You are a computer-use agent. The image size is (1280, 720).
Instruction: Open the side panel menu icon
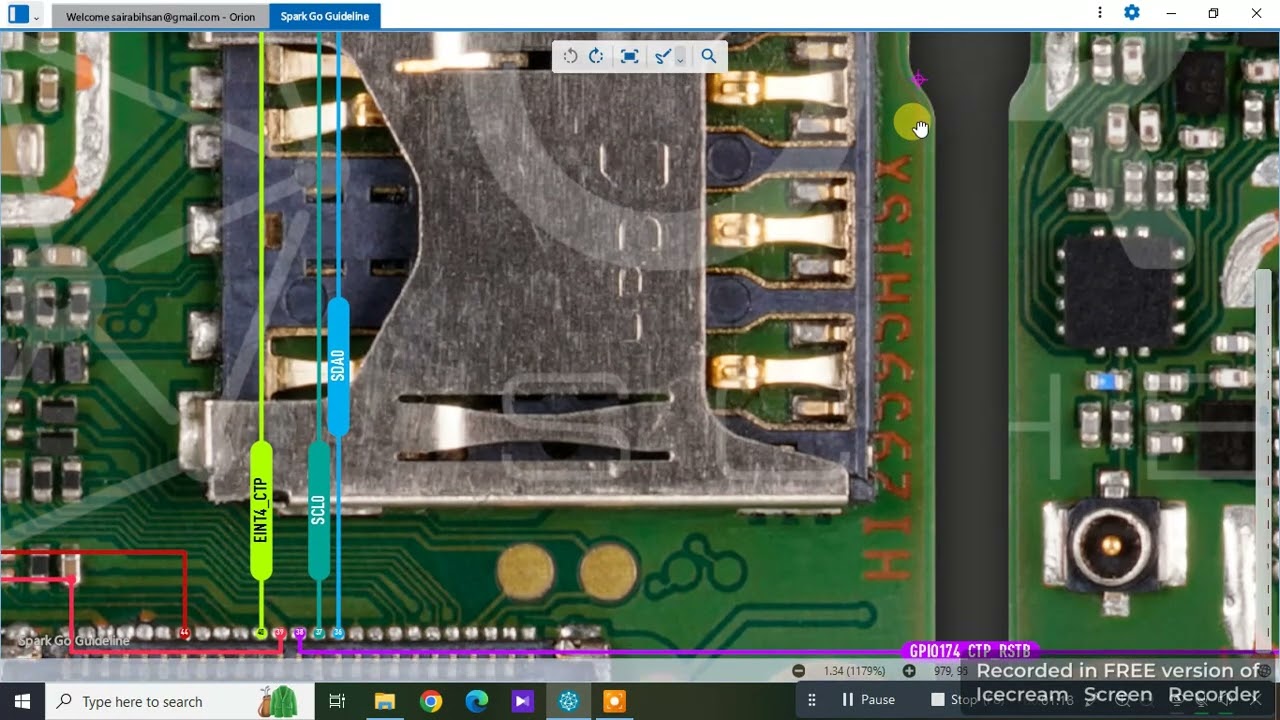coord(18,15)
